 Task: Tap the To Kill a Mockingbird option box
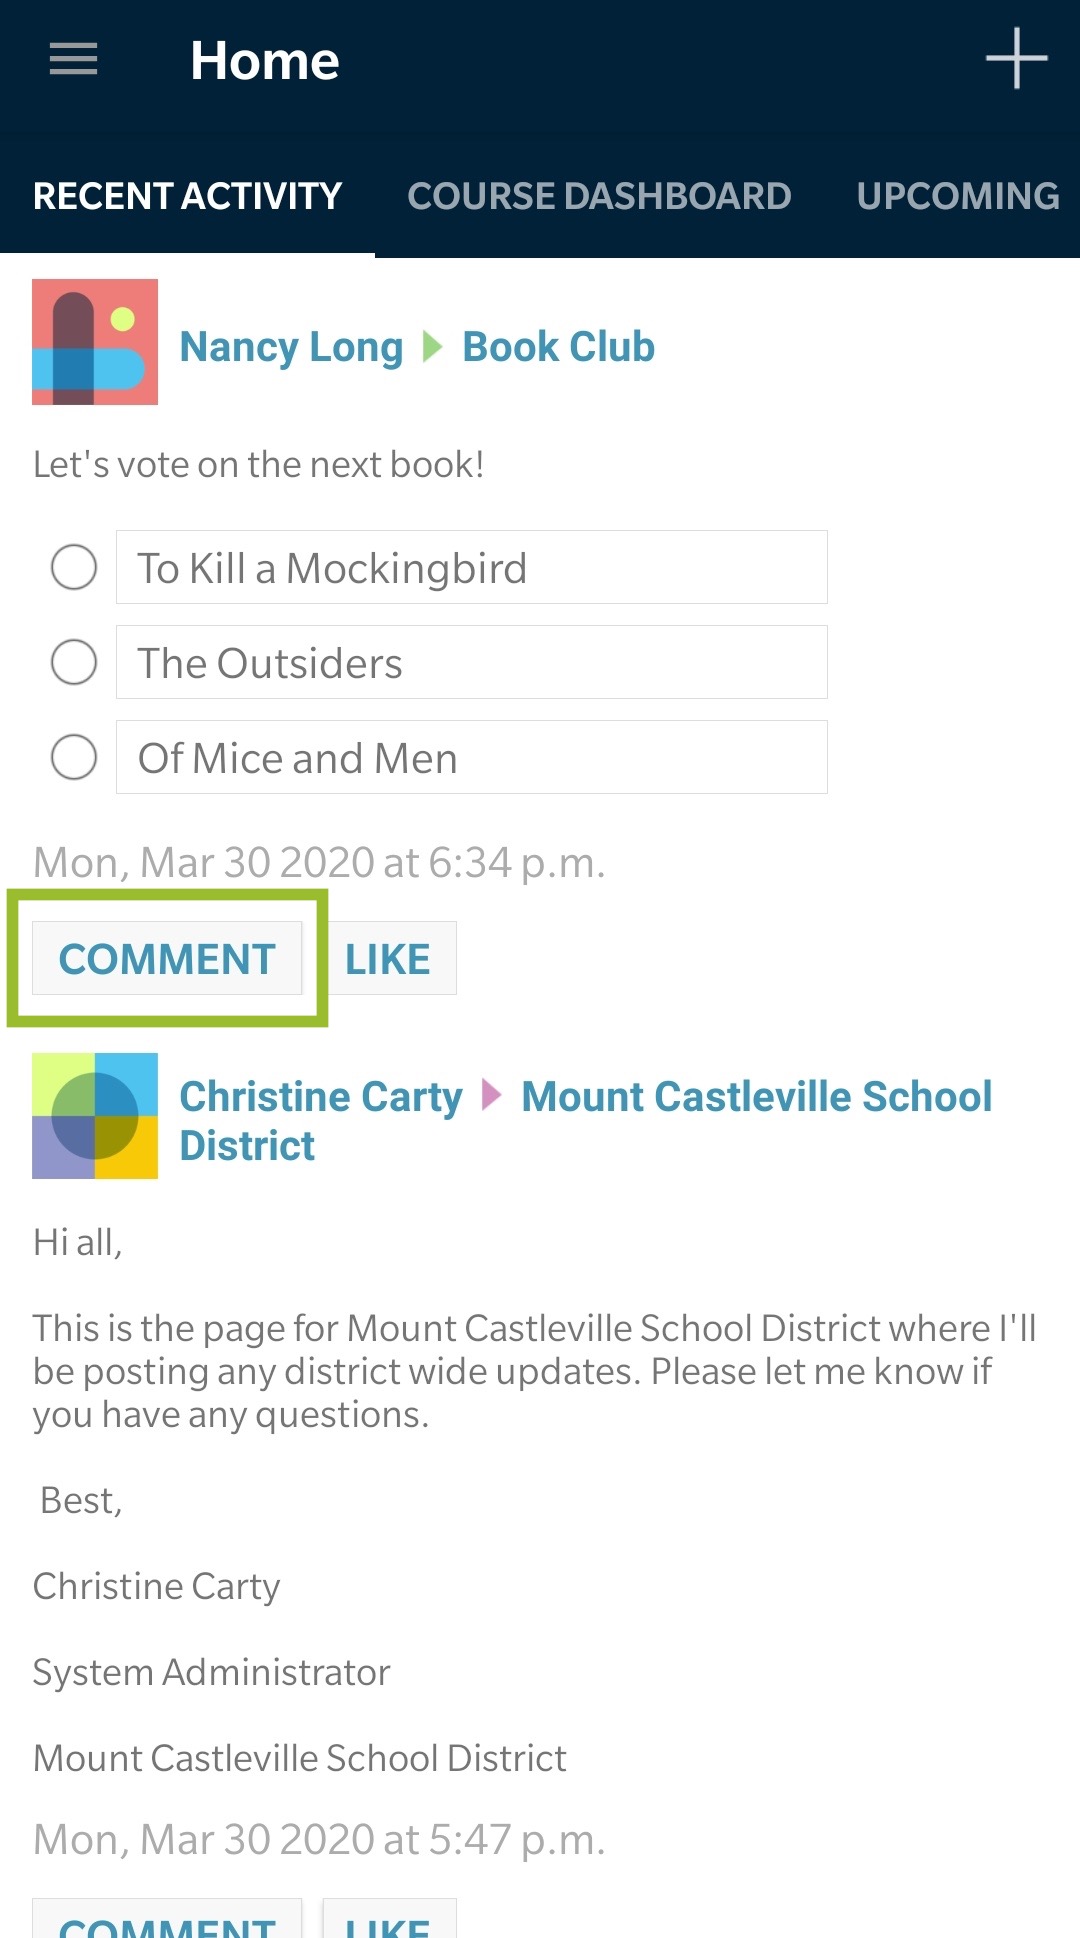click(x=471, y=567)
